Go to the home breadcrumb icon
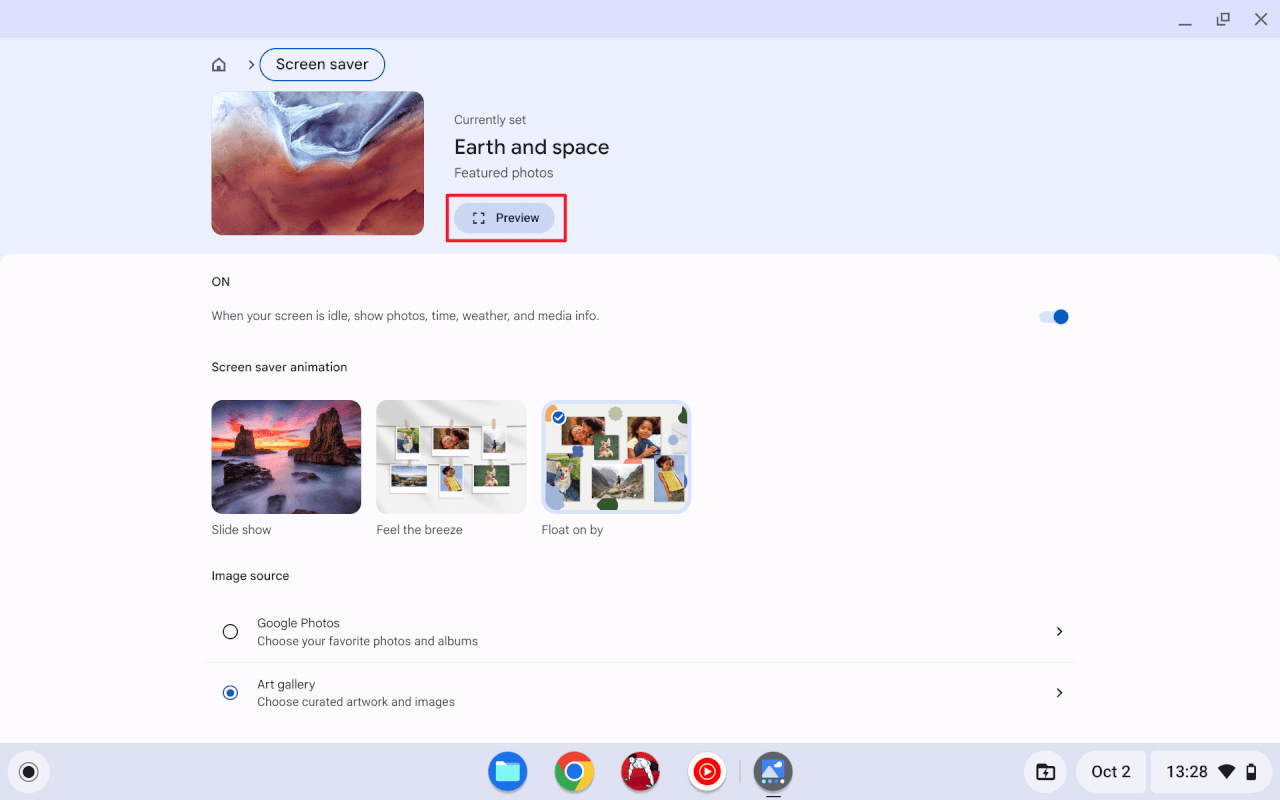 (219, 65)
